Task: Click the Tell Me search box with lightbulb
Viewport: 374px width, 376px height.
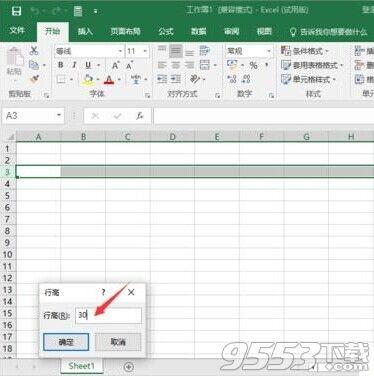Action: coord(328,32)
